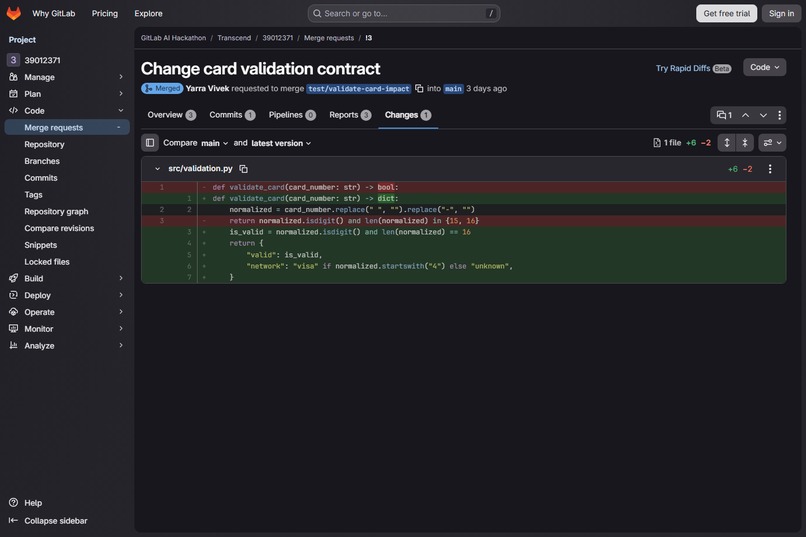Viewport: 806px width, 537px height.
Task: Collapse the src/validation.py diff
Action: click(x=157, y=169)
